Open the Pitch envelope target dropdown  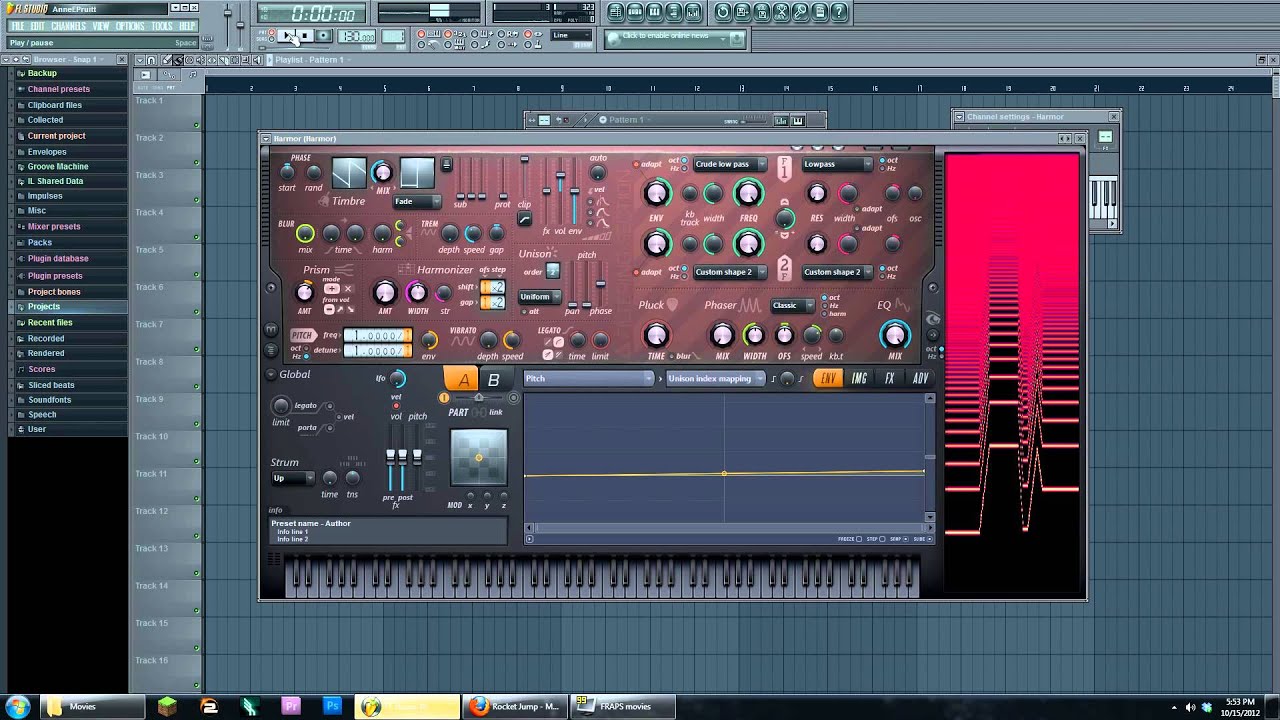pos(589,378)
